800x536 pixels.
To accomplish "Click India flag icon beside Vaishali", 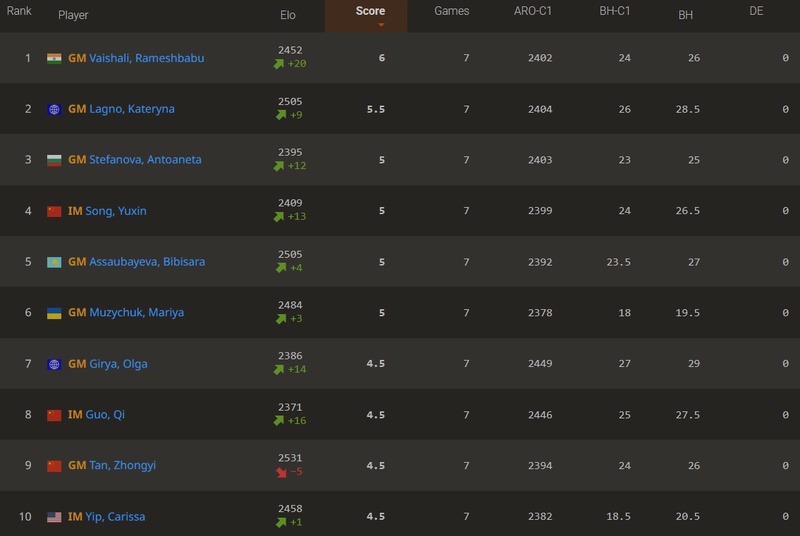I will coord(54,58).
